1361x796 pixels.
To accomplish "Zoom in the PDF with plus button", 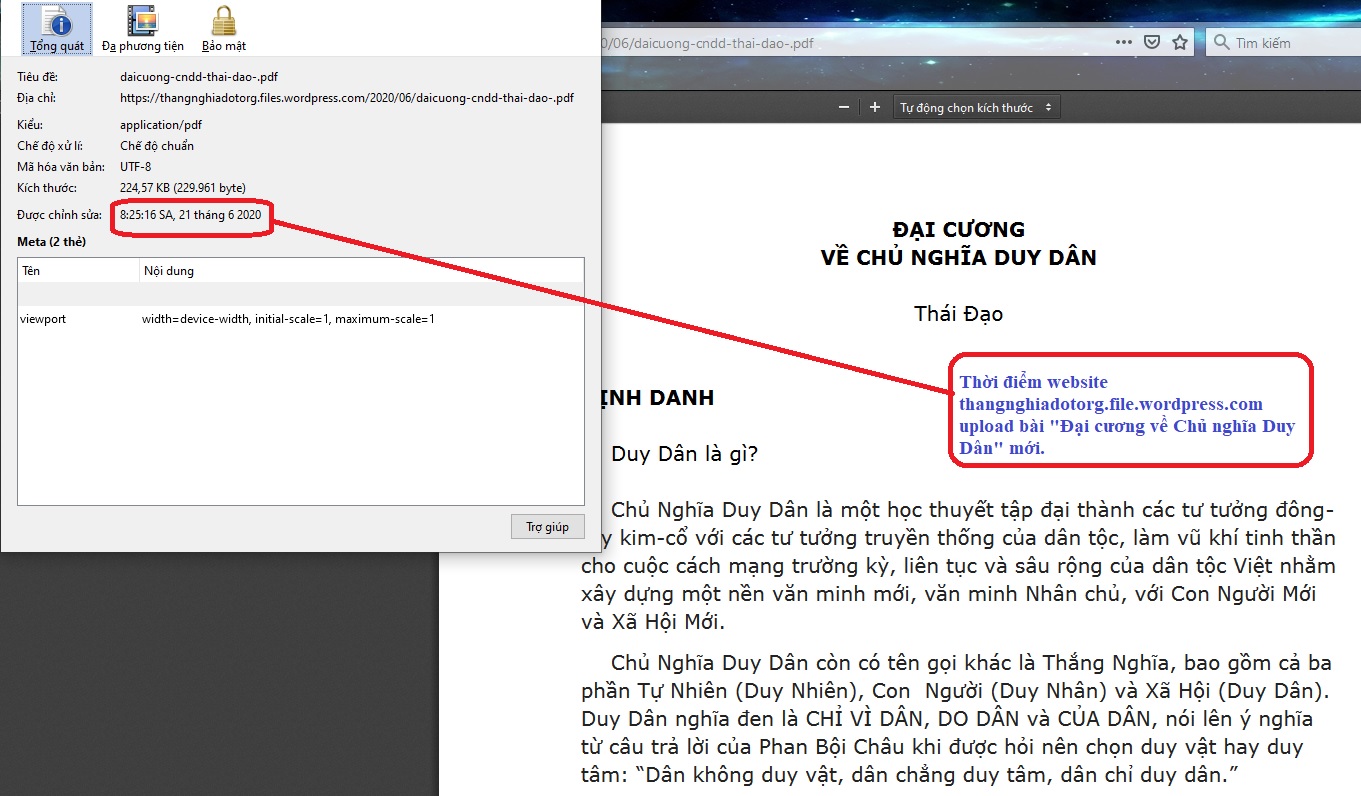I will (x=875, y=107).
